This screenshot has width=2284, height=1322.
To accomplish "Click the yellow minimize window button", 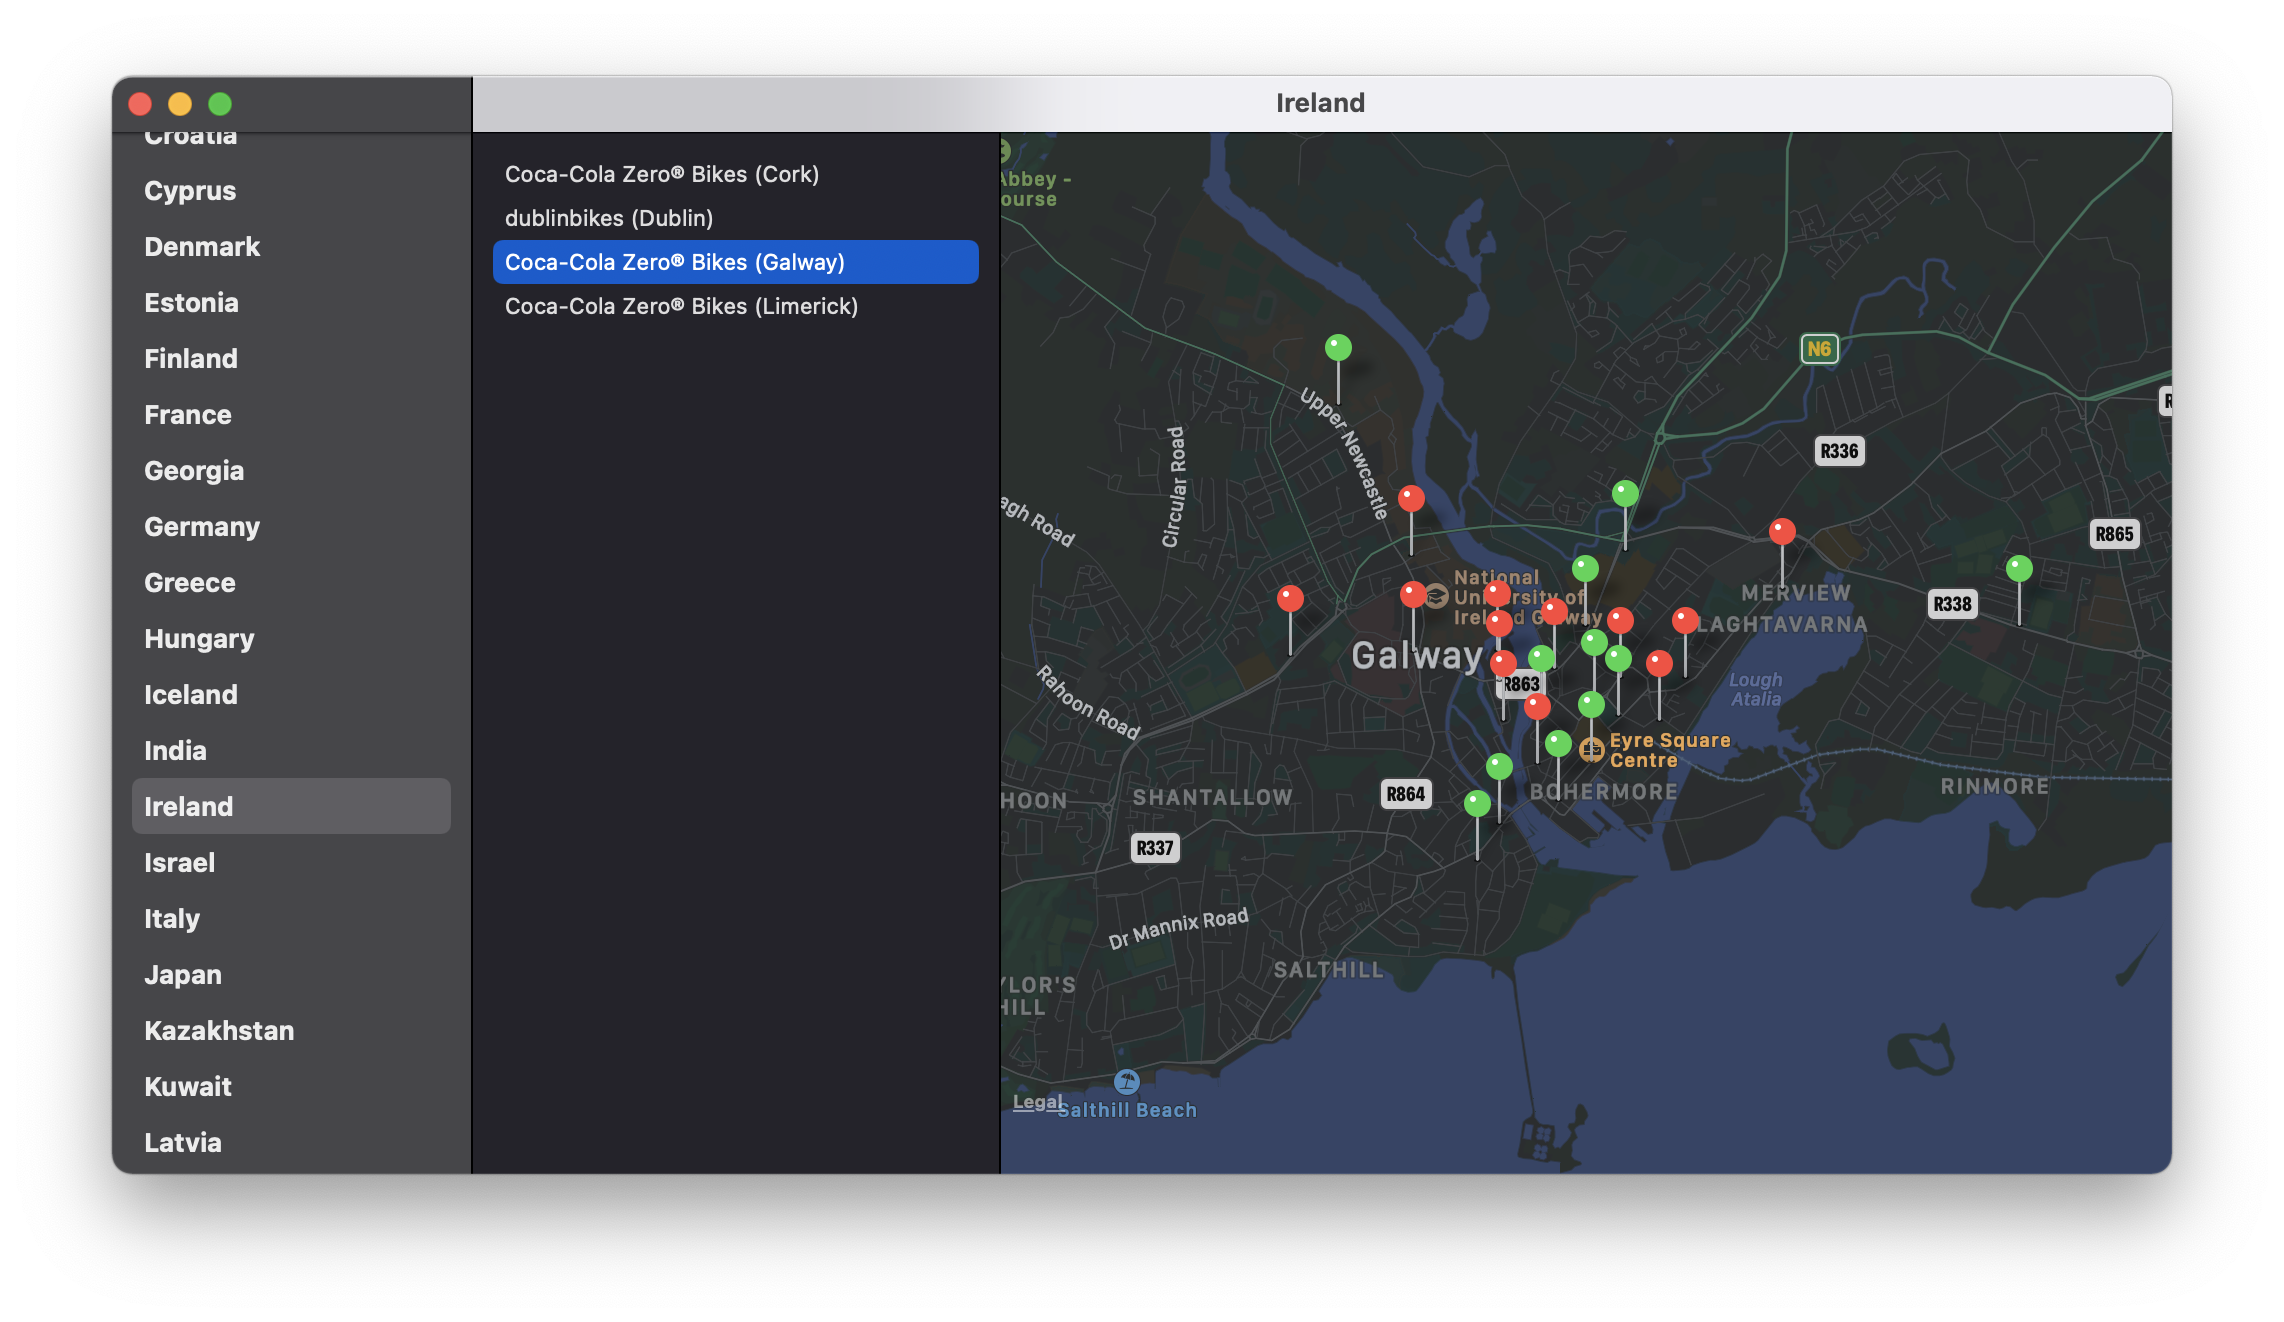I will pos(180,104).
